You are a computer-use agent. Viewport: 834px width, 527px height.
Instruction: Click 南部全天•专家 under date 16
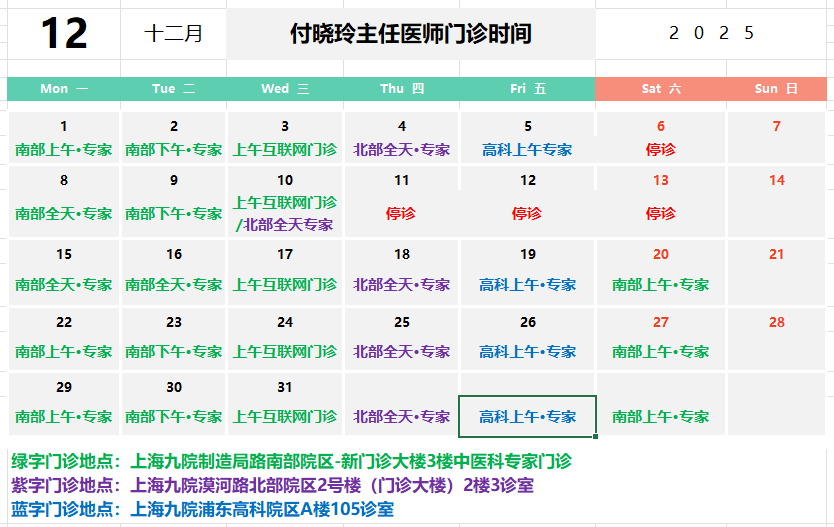click(174, 285)
